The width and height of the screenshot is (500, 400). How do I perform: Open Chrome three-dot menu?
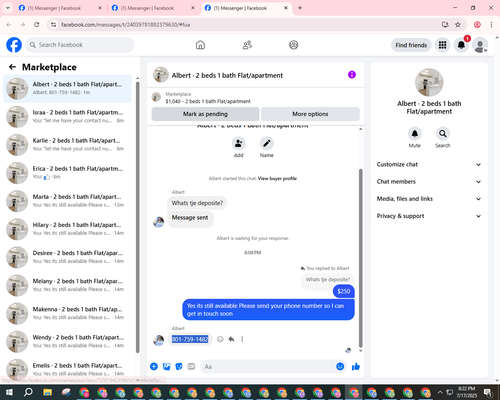coord(491,25)
